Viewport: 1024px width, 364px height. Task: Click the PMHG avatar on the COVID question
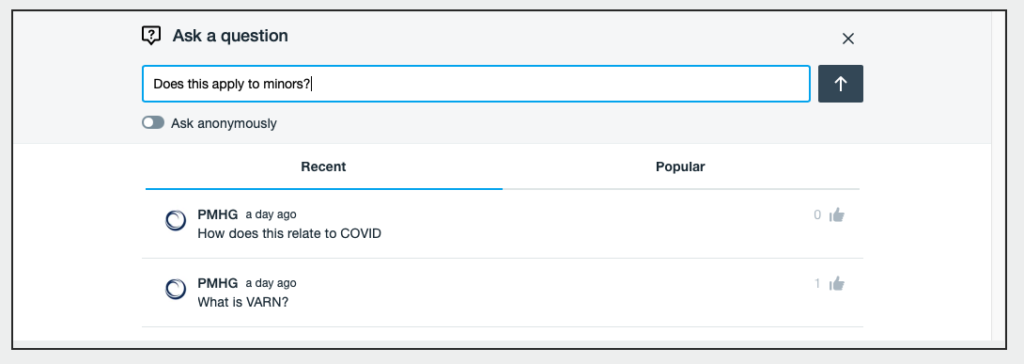click(175, 221)
